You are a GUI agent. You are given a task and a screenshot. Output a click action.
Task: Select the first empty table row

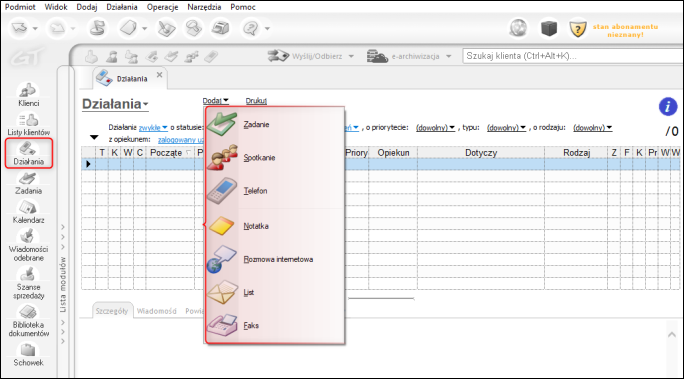(380, 164)
